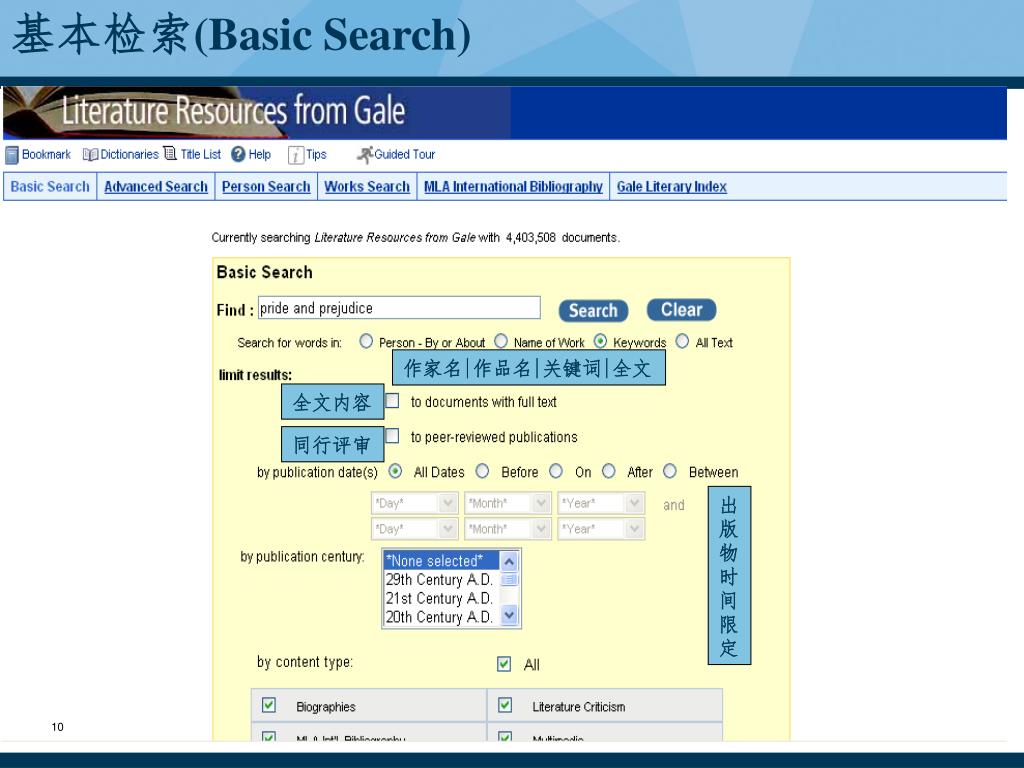
Task: Open the Person Search tab
Action: 266,187
